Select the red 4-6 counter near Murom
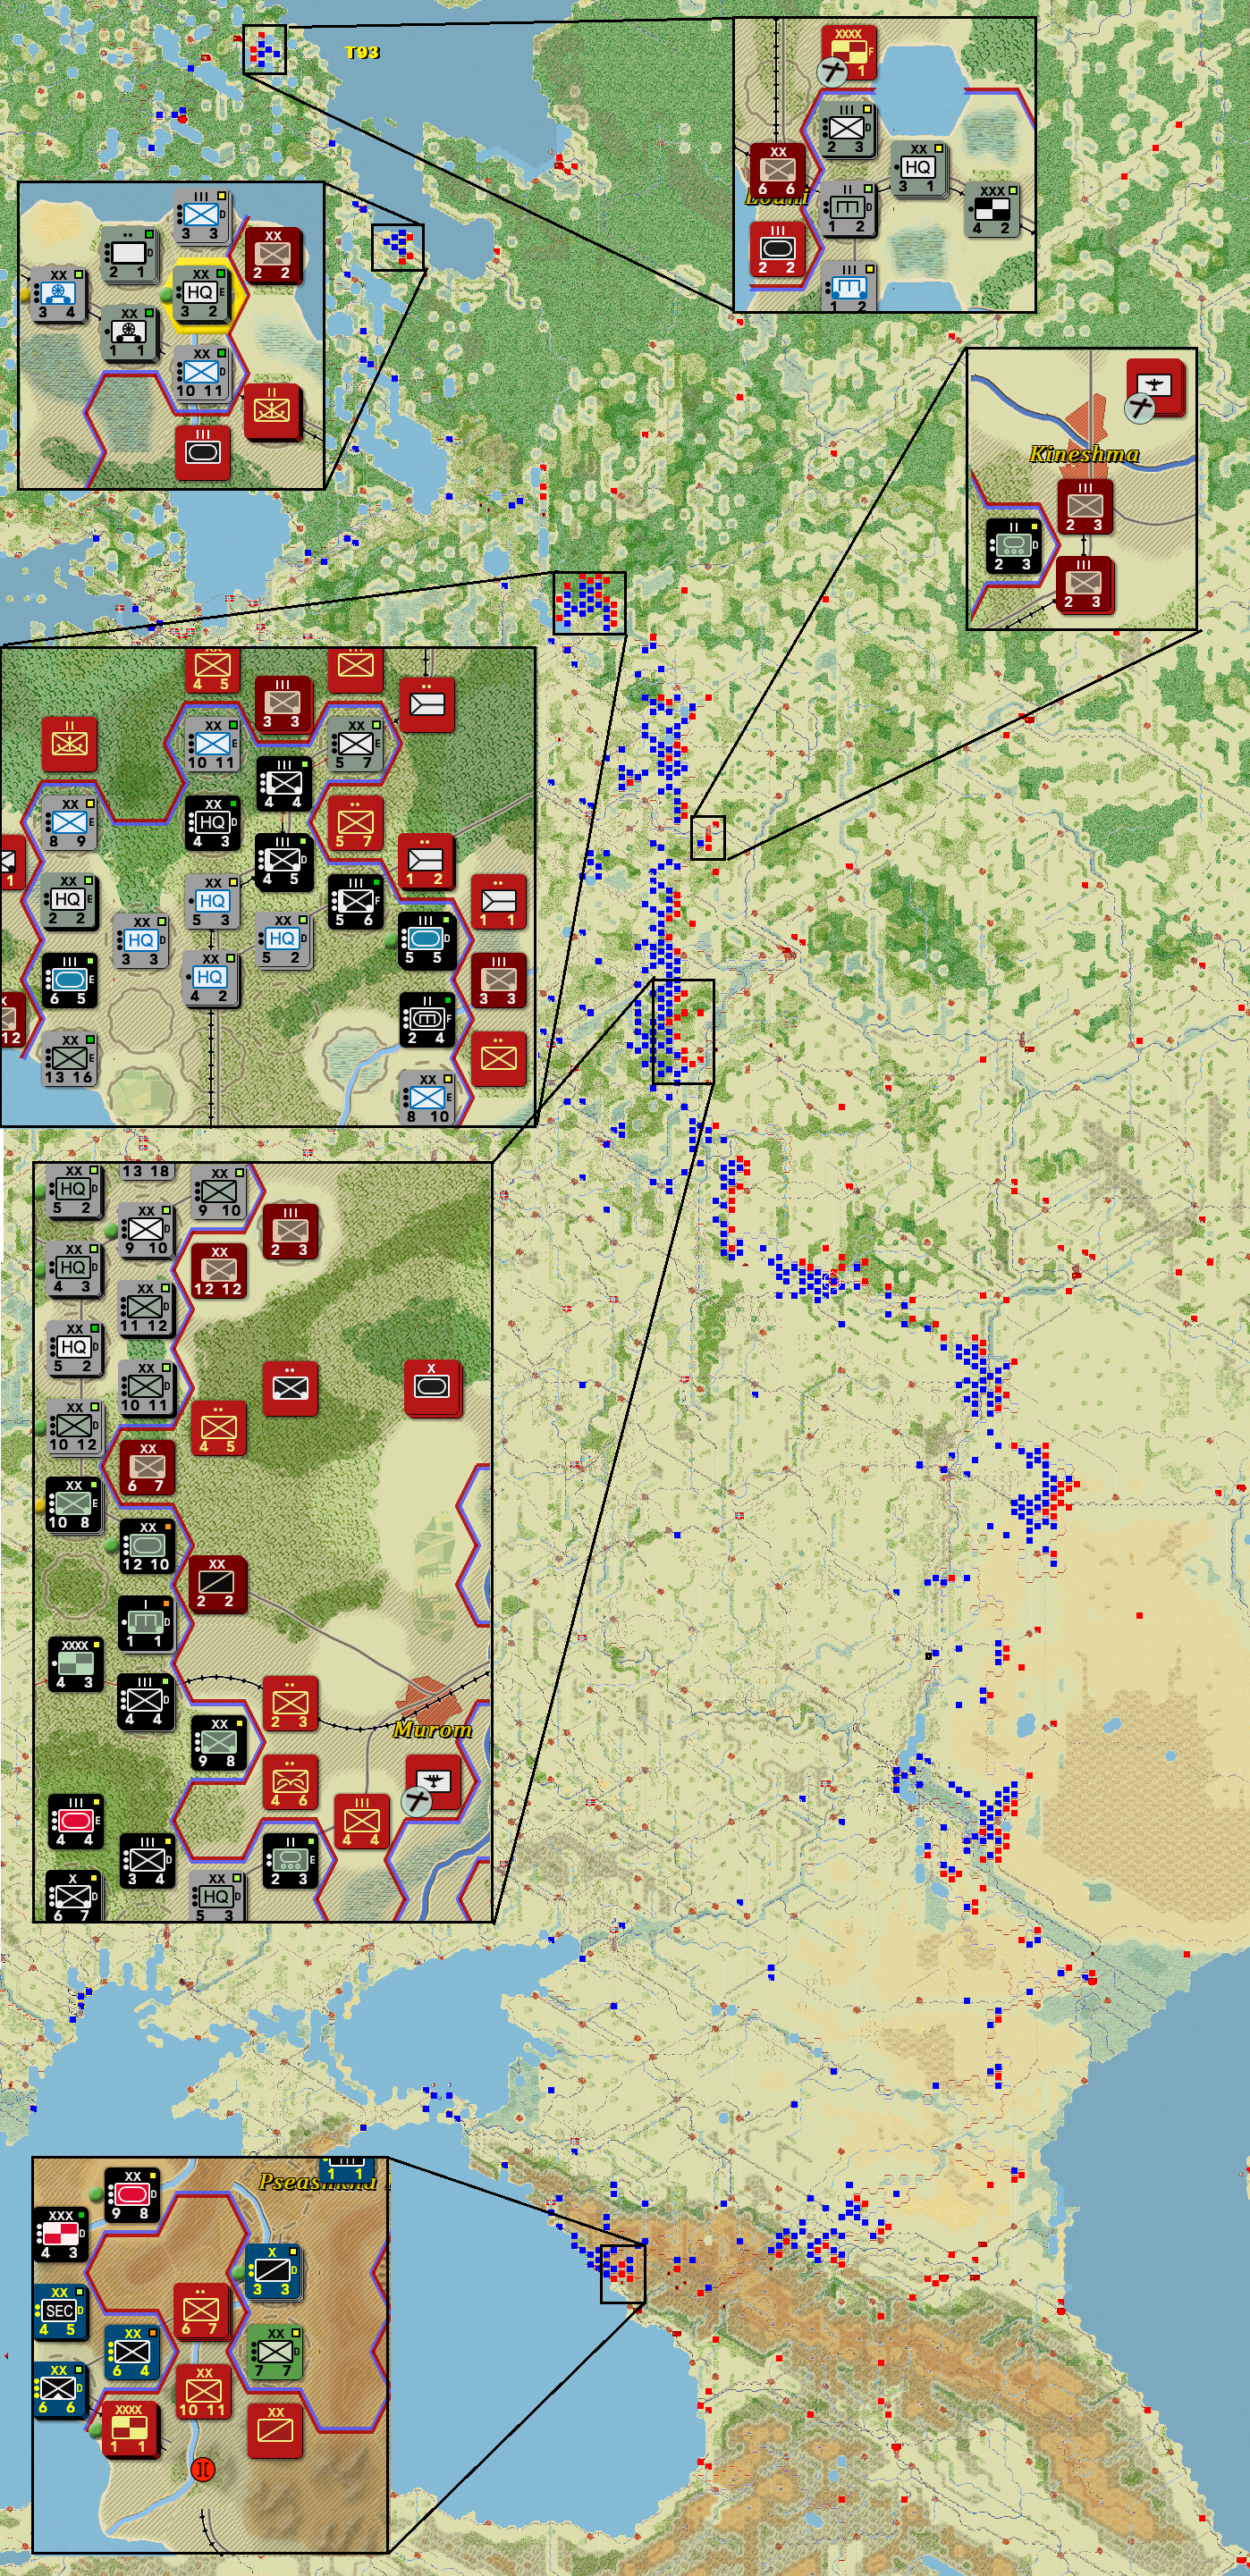Viewport: 1250px width, 2576px height. pyautogui.click(x=290, y=1782)
